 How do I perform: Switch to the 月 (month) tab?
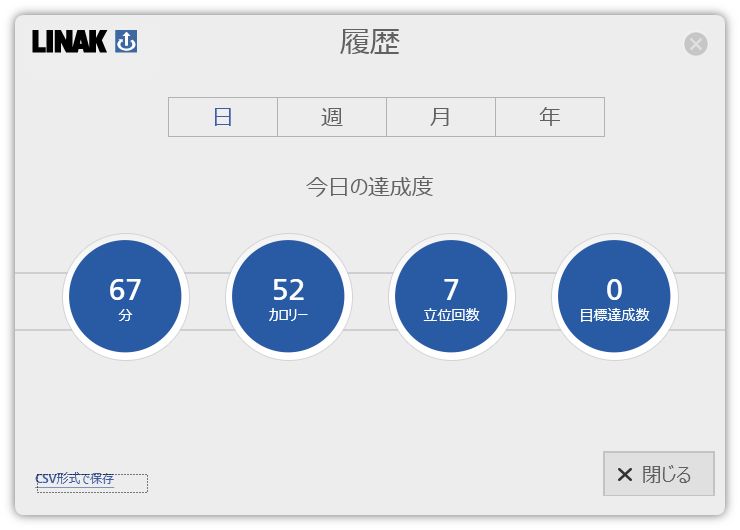pyautogui.click(x=441, y=117)
